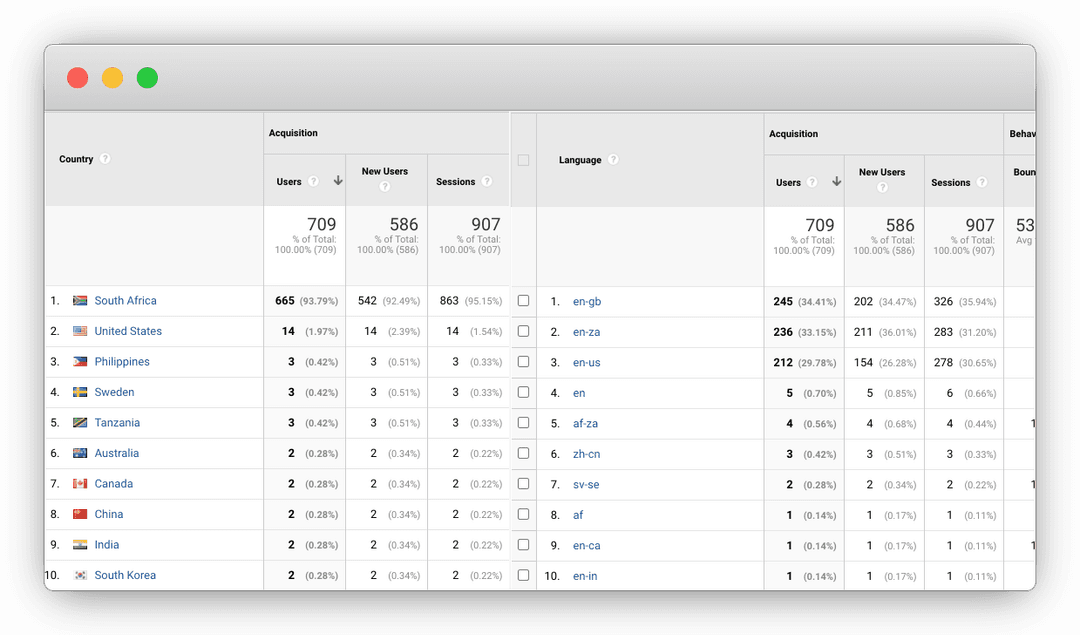Image resolution: width=1080 pixels, height=635 pixels.
Task: Check the box for zh-cn row
Action: pyautogui.click(x=523, y=452)
